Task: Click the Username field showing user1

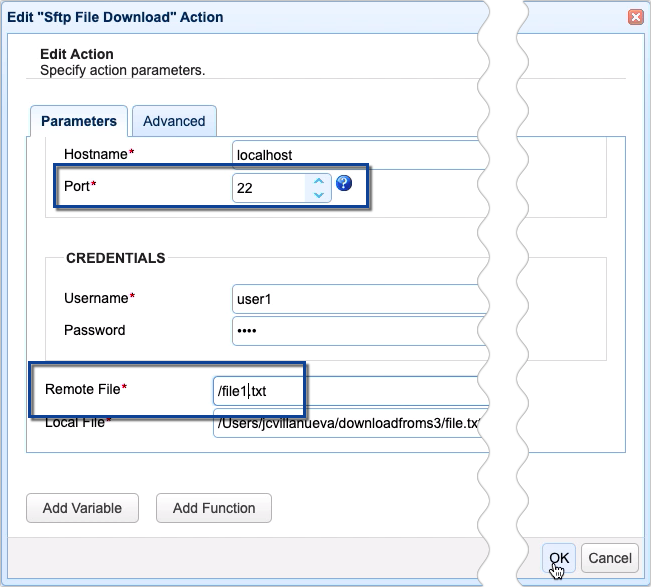Action: pyautogui.click(x=350, y=298)
